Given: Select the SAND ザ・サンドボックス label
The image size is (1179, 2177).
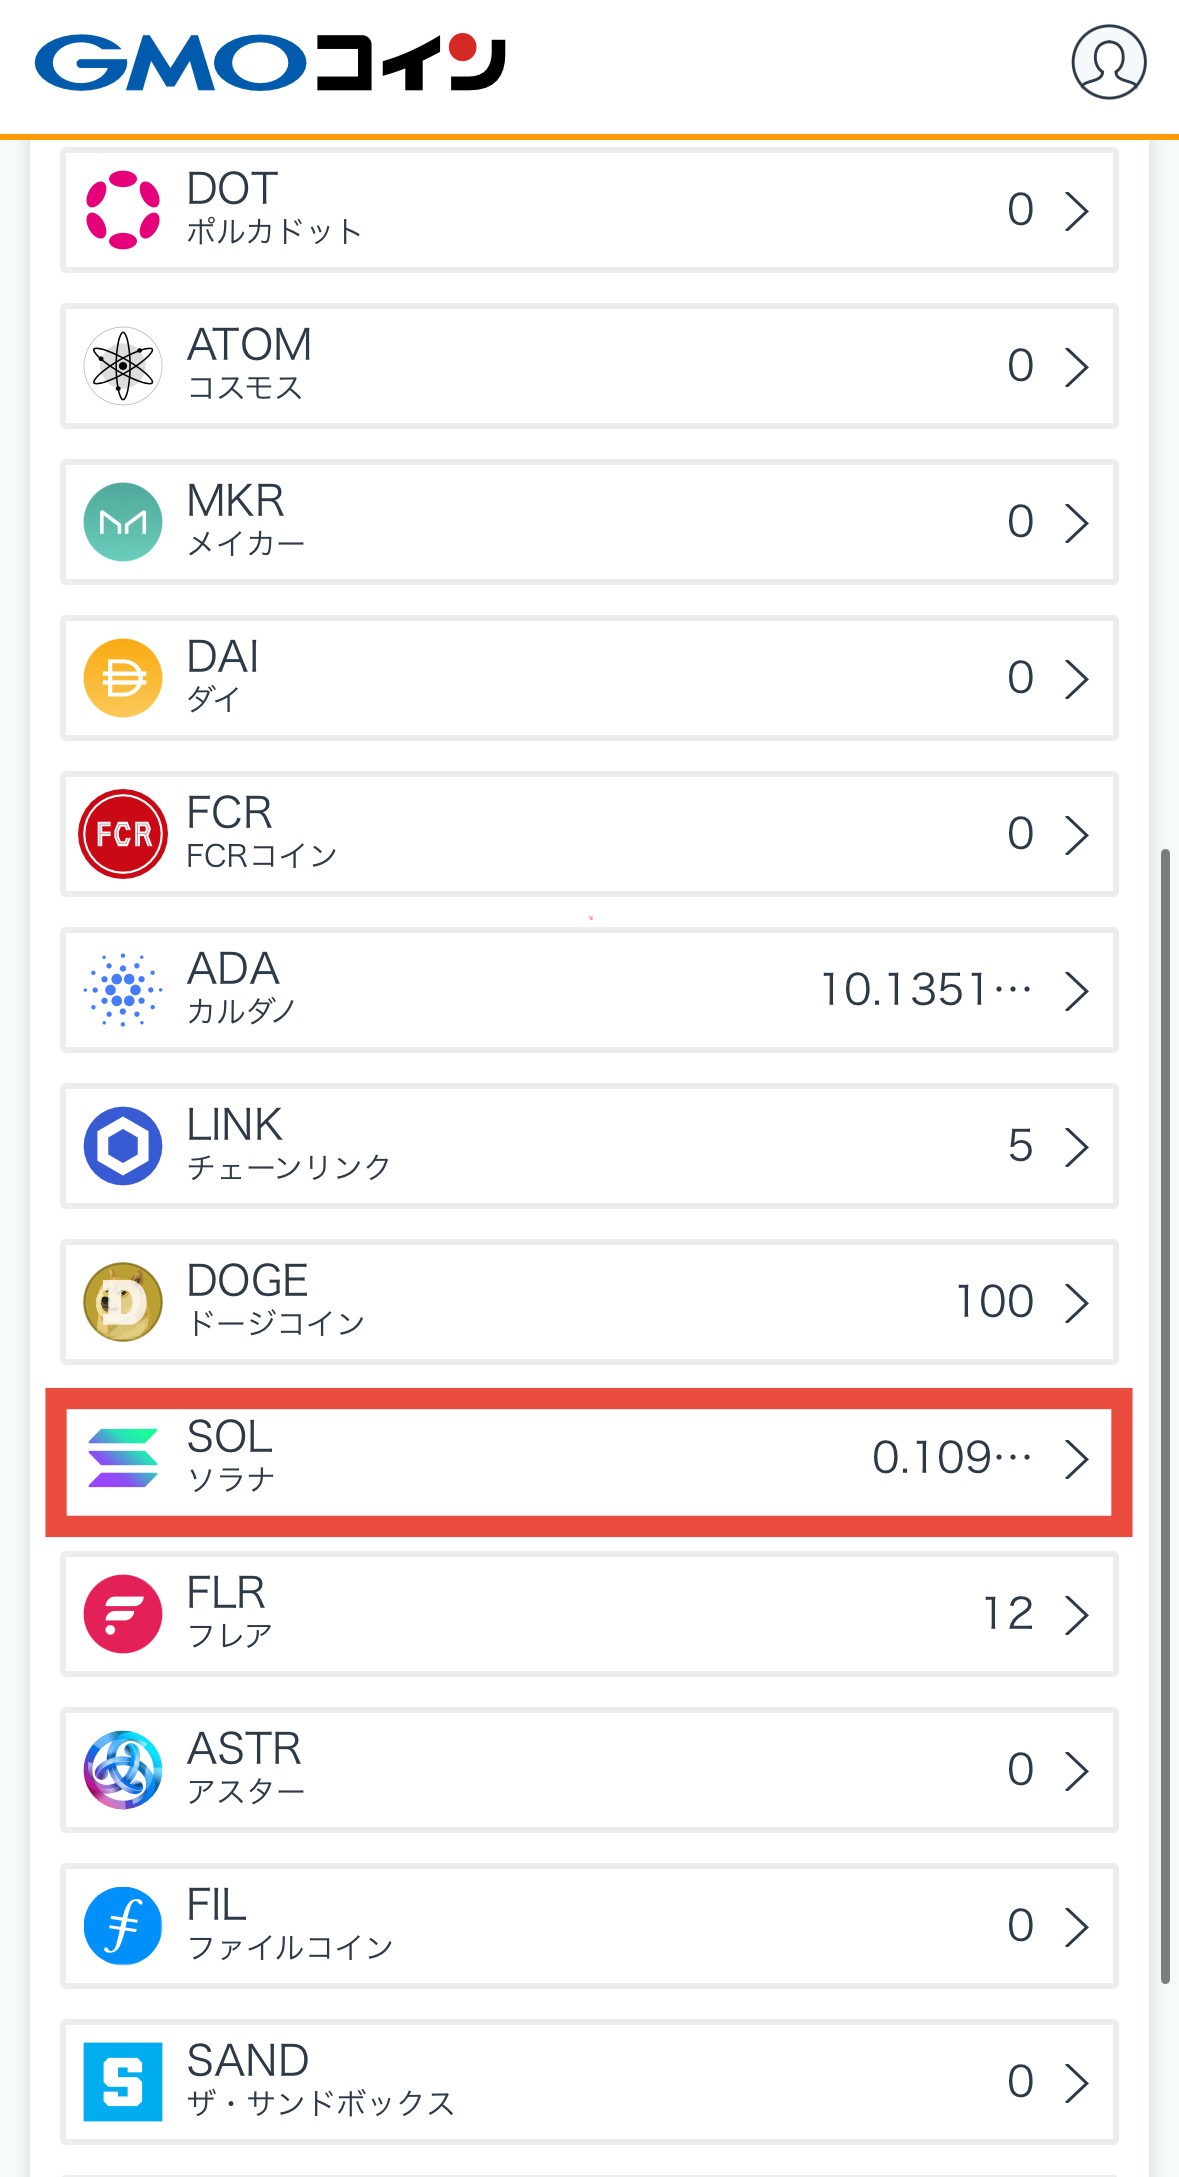Looking at the screenshot, I should [x=320, y=2080].
